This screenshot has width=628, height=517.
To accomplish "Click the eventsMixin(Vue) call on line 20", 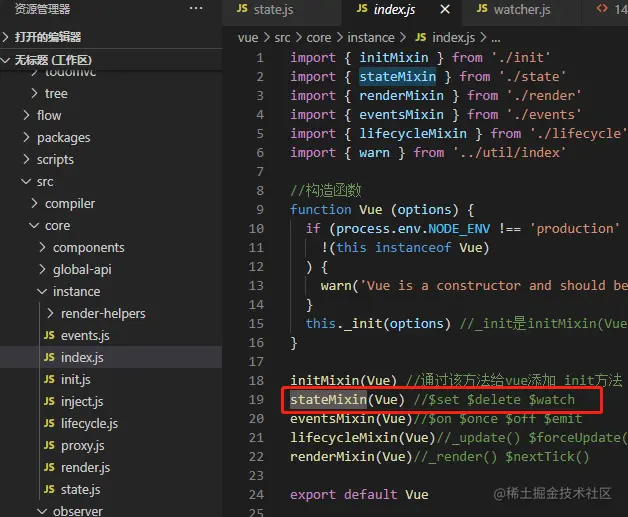I will click(351, 419).
